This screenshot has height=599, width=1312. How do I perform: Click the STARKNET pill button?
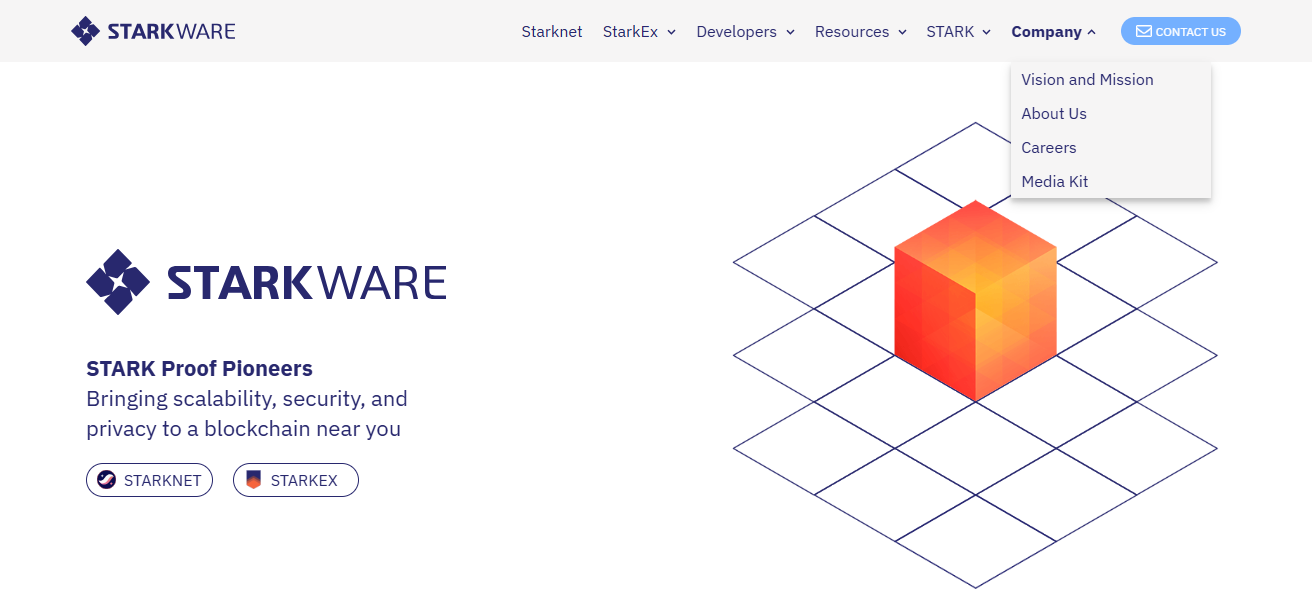[149, 480]
